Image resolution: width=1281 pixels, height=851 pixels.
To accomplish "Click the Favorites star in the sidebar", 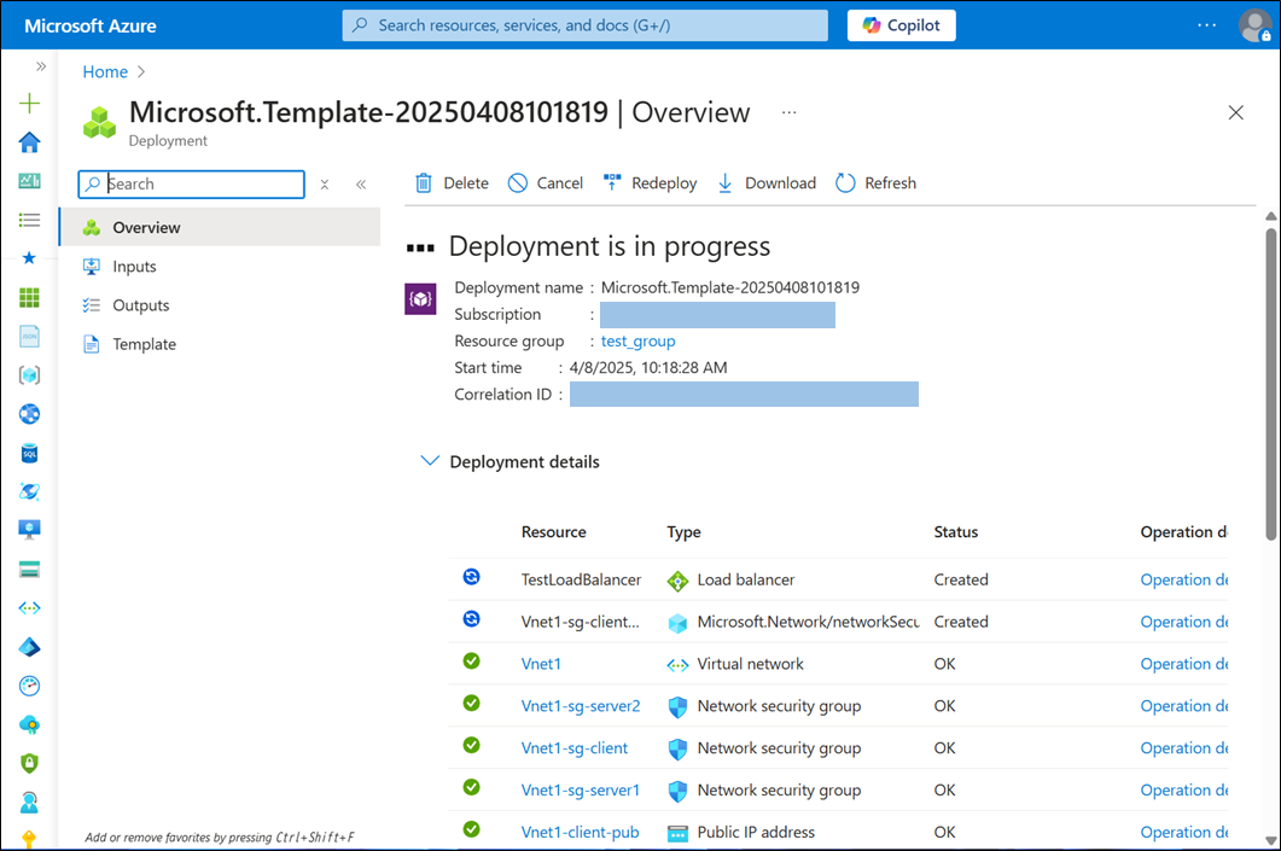I will pos(29,258).
